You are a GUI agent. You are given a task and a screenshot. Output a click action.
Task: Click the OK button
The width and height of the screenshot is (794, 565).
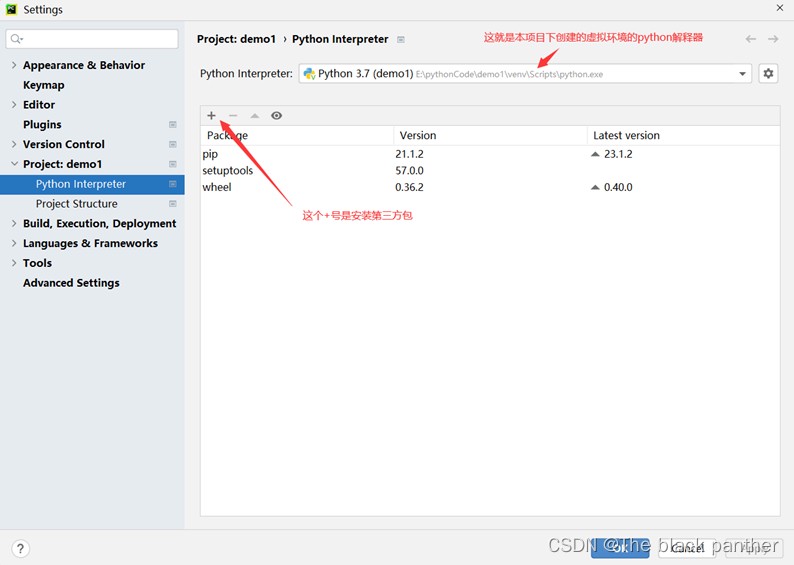(x=620, y=548)
